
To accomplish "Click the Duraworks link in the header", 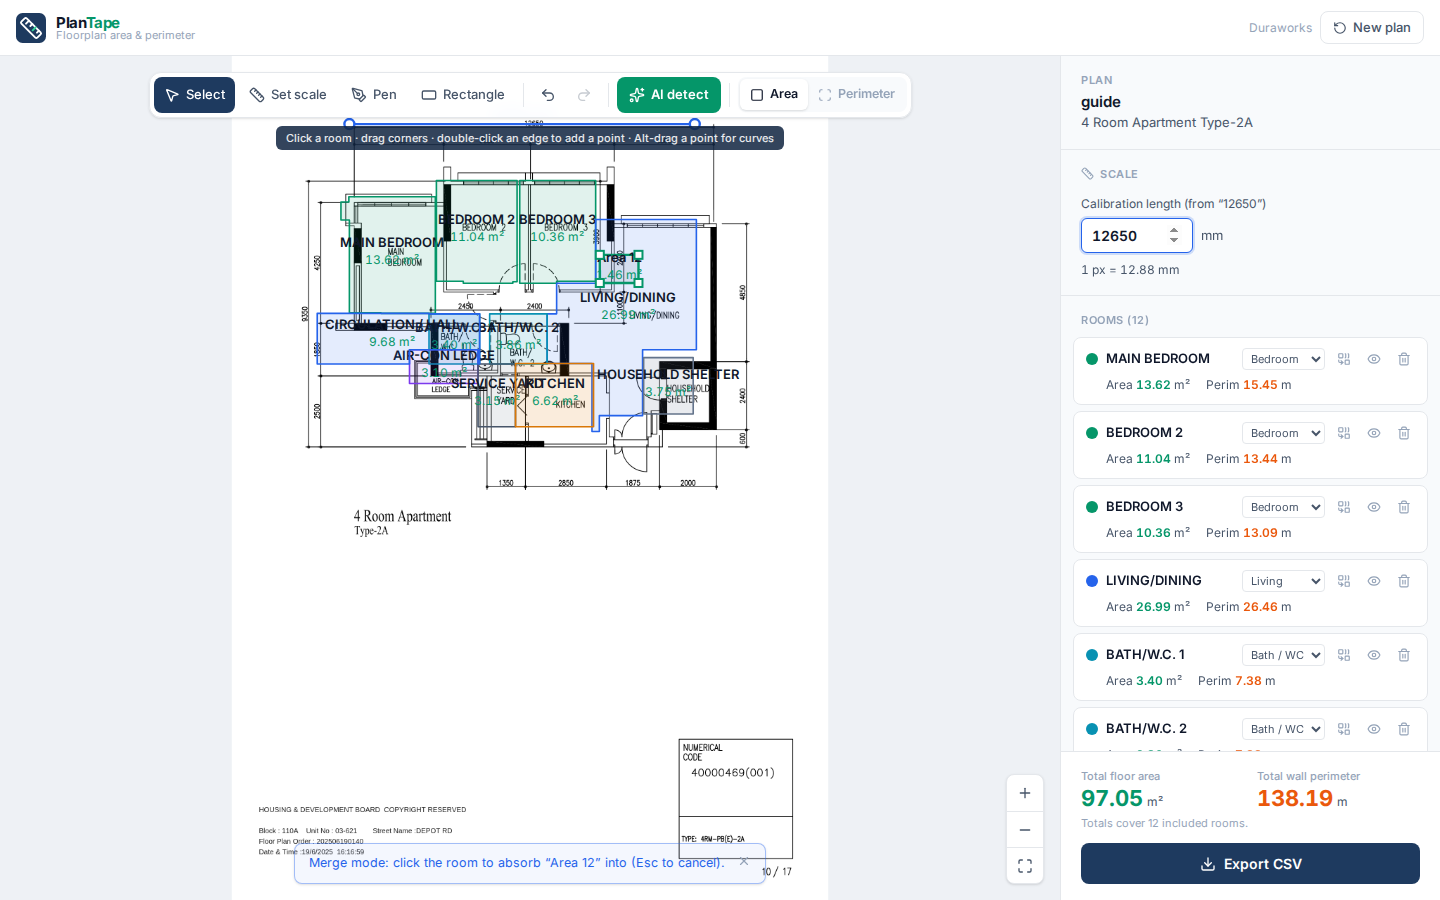I will [x=1280, y=28].
